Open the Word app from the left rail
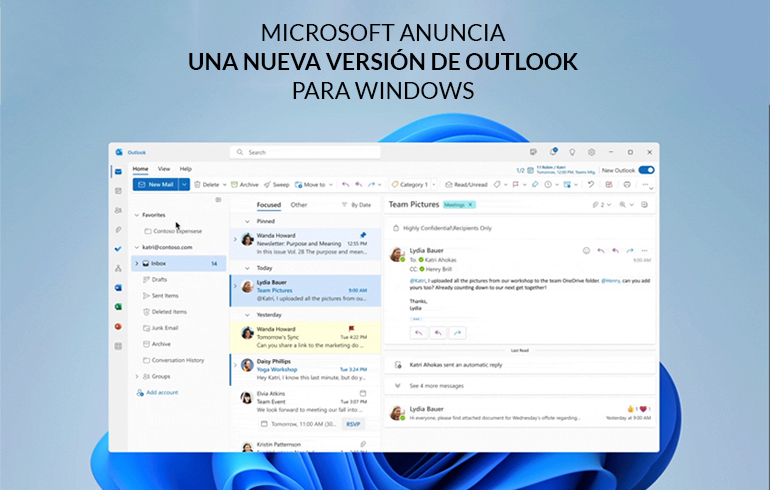Viewport: 770px width, 490px height. pos(118,288)
